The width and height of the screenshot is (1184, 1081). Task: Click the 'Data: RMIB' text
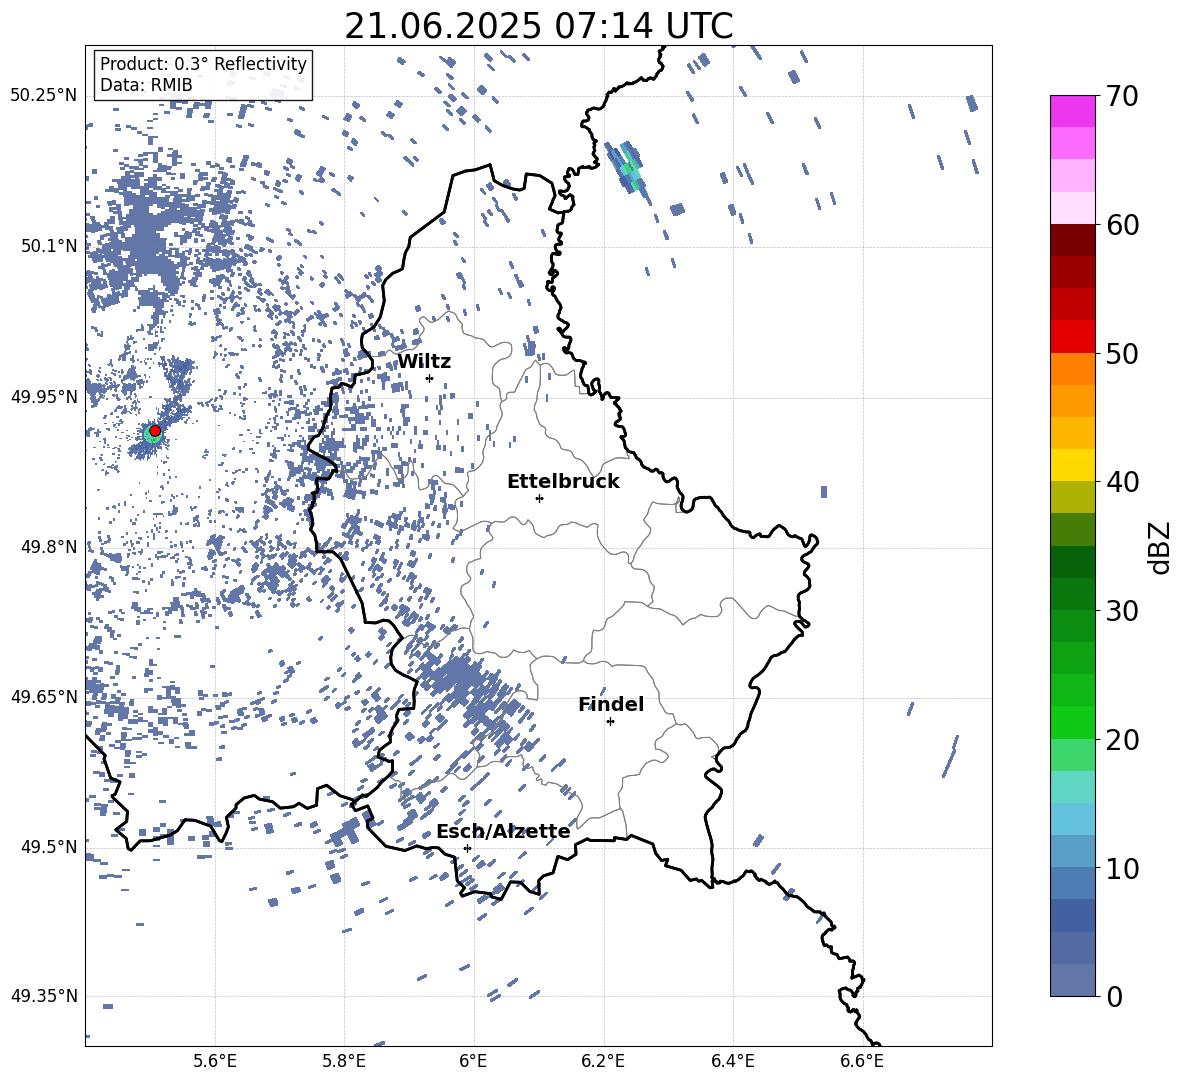coord(146,85)
